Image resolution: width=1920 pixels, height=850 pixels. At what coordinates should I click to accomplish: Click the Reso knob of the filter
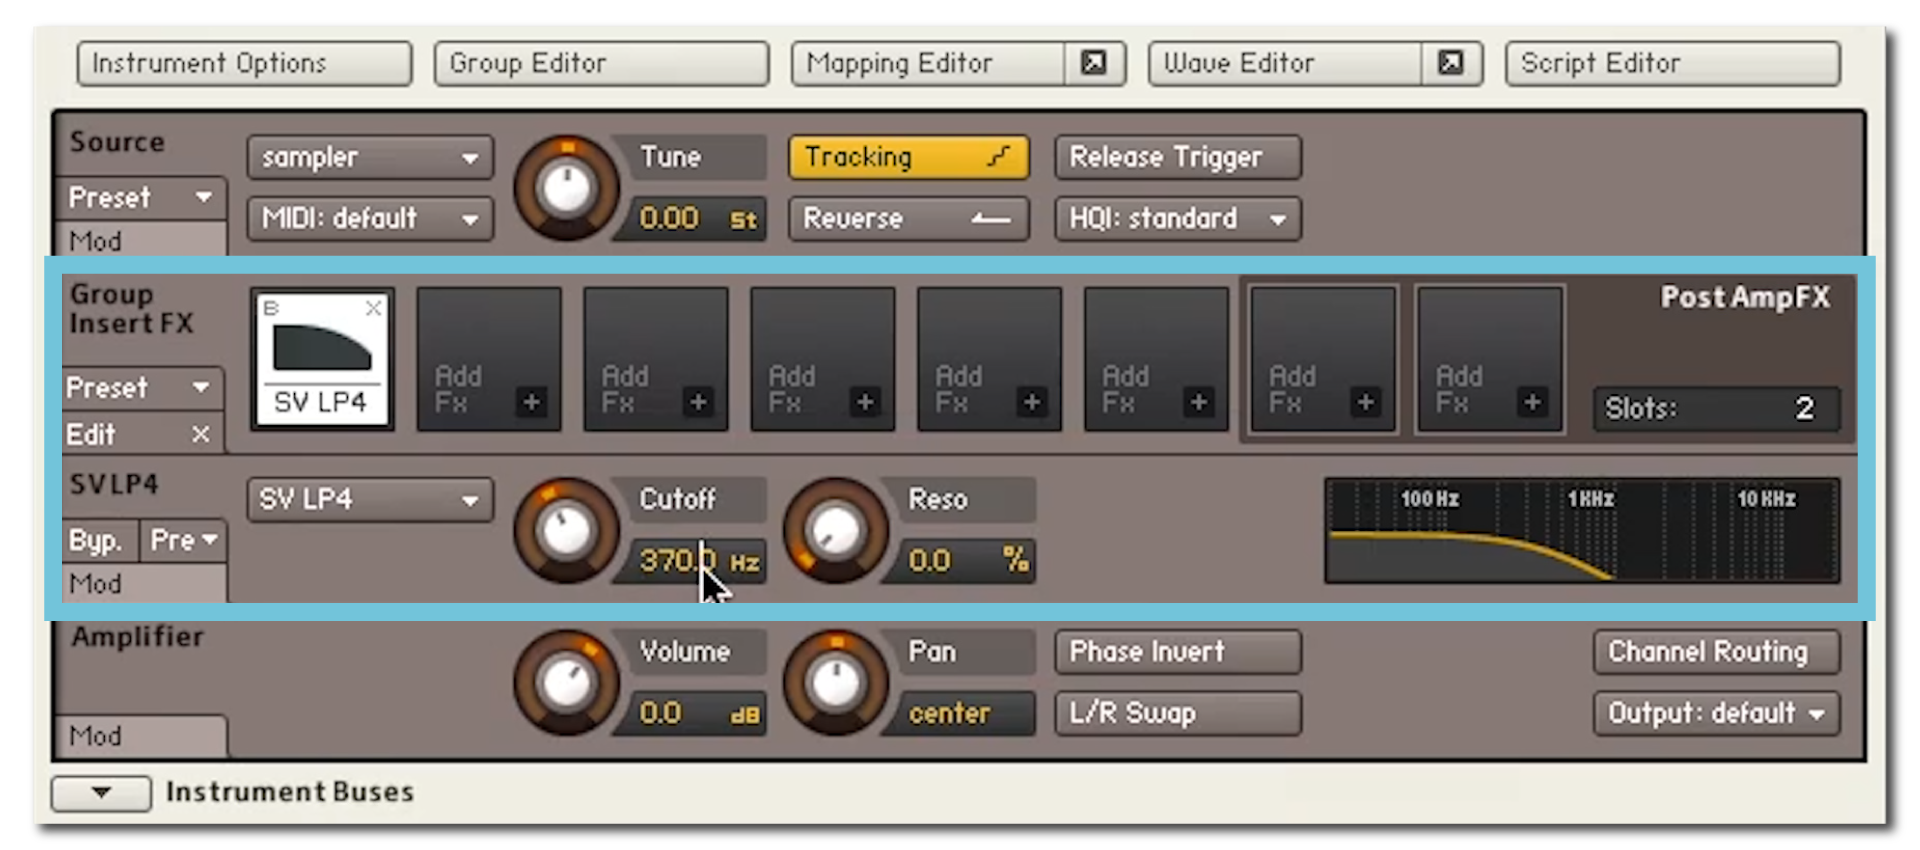(x=835, y=530)
